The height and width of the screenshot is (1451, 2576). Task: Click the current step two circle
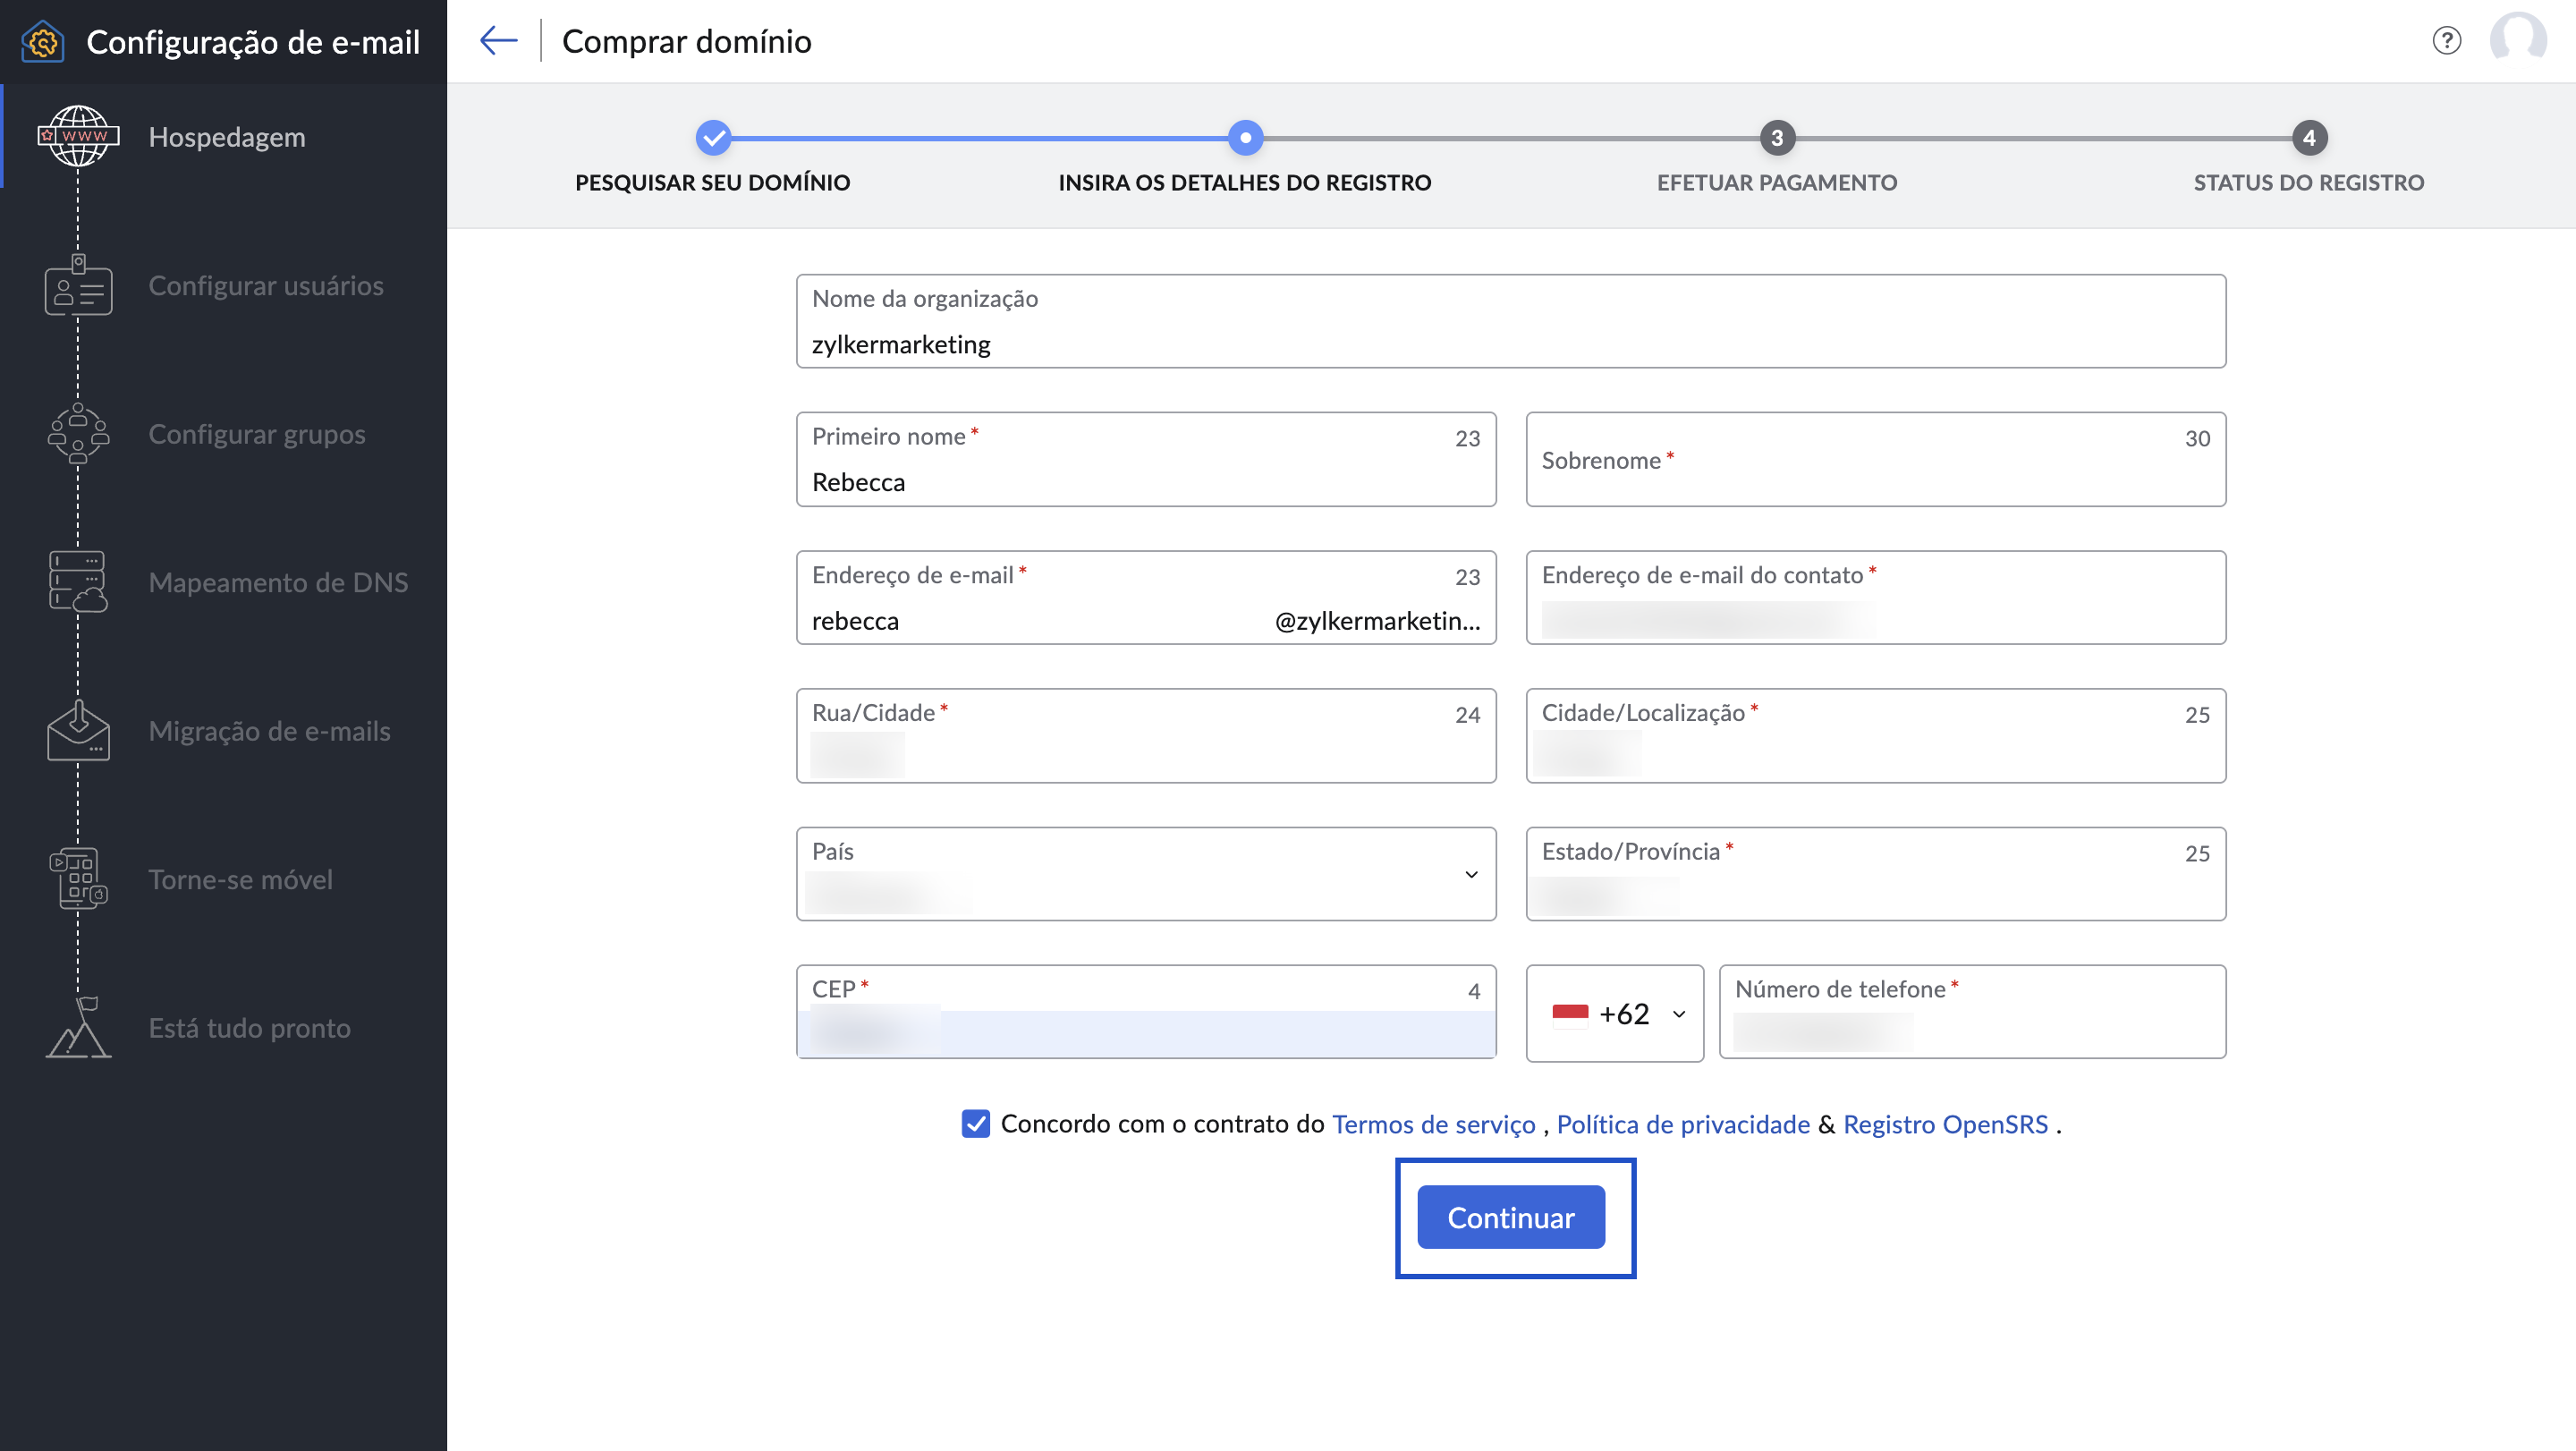[x=1245, y=138]
